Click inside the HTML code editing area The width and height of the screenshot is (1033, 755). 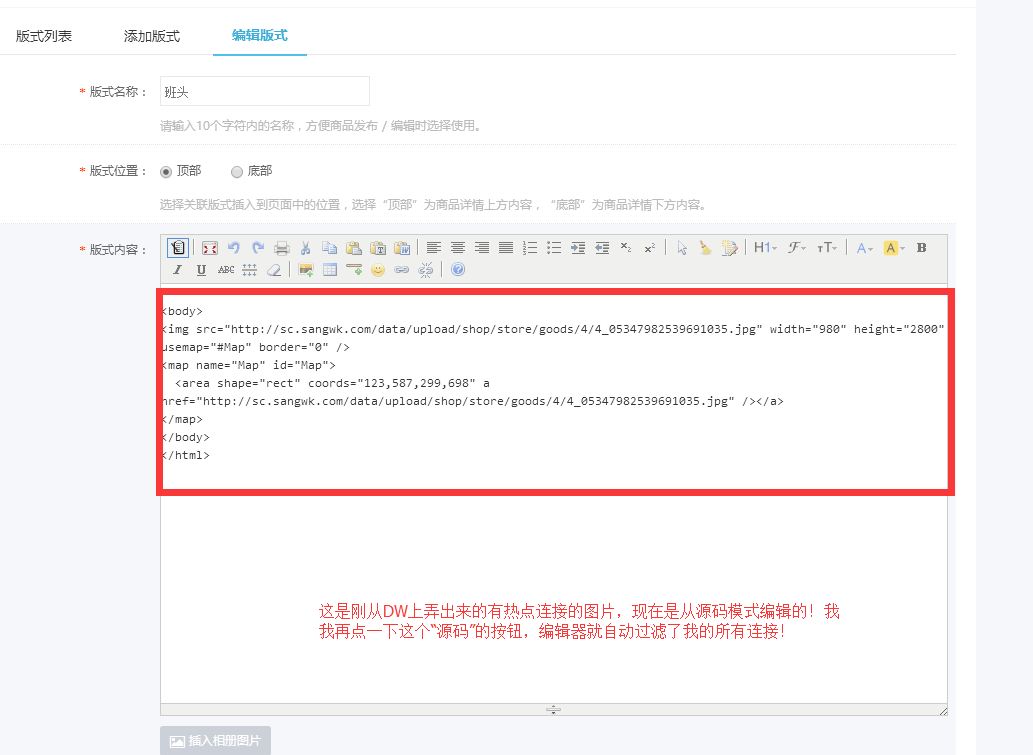(554, 494)
